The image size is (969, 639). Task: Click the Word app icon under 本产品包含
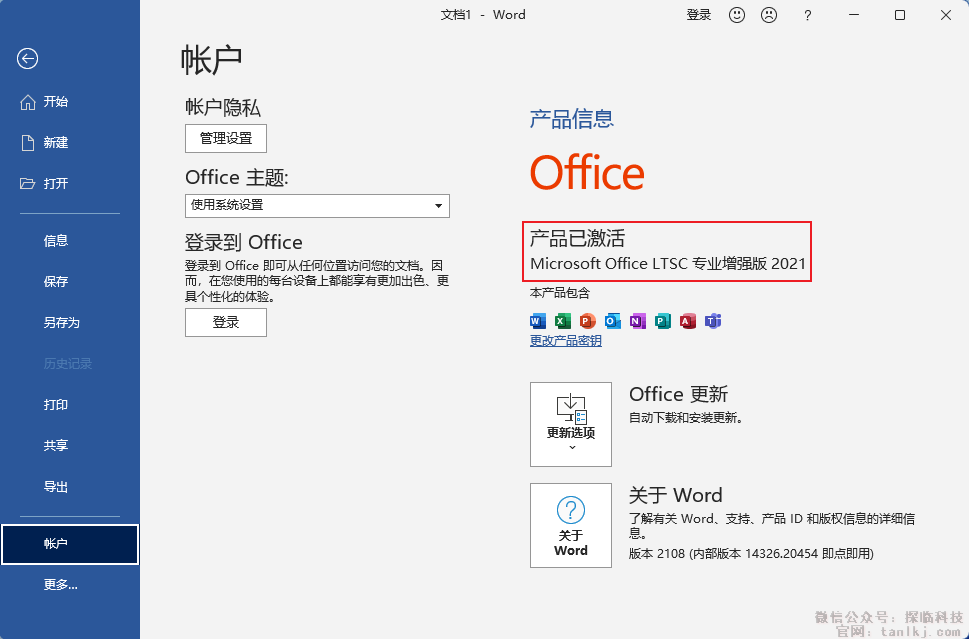pos(538,321)
